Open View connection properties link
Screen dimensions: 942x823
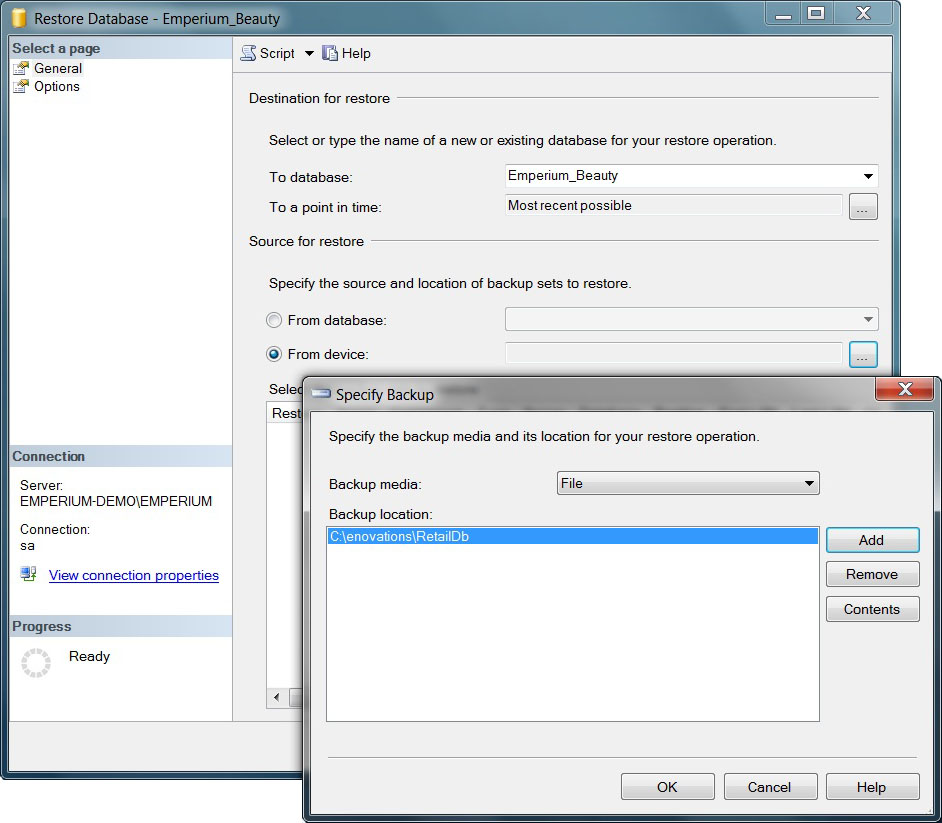pyautogui.click(x=134, y=576)
